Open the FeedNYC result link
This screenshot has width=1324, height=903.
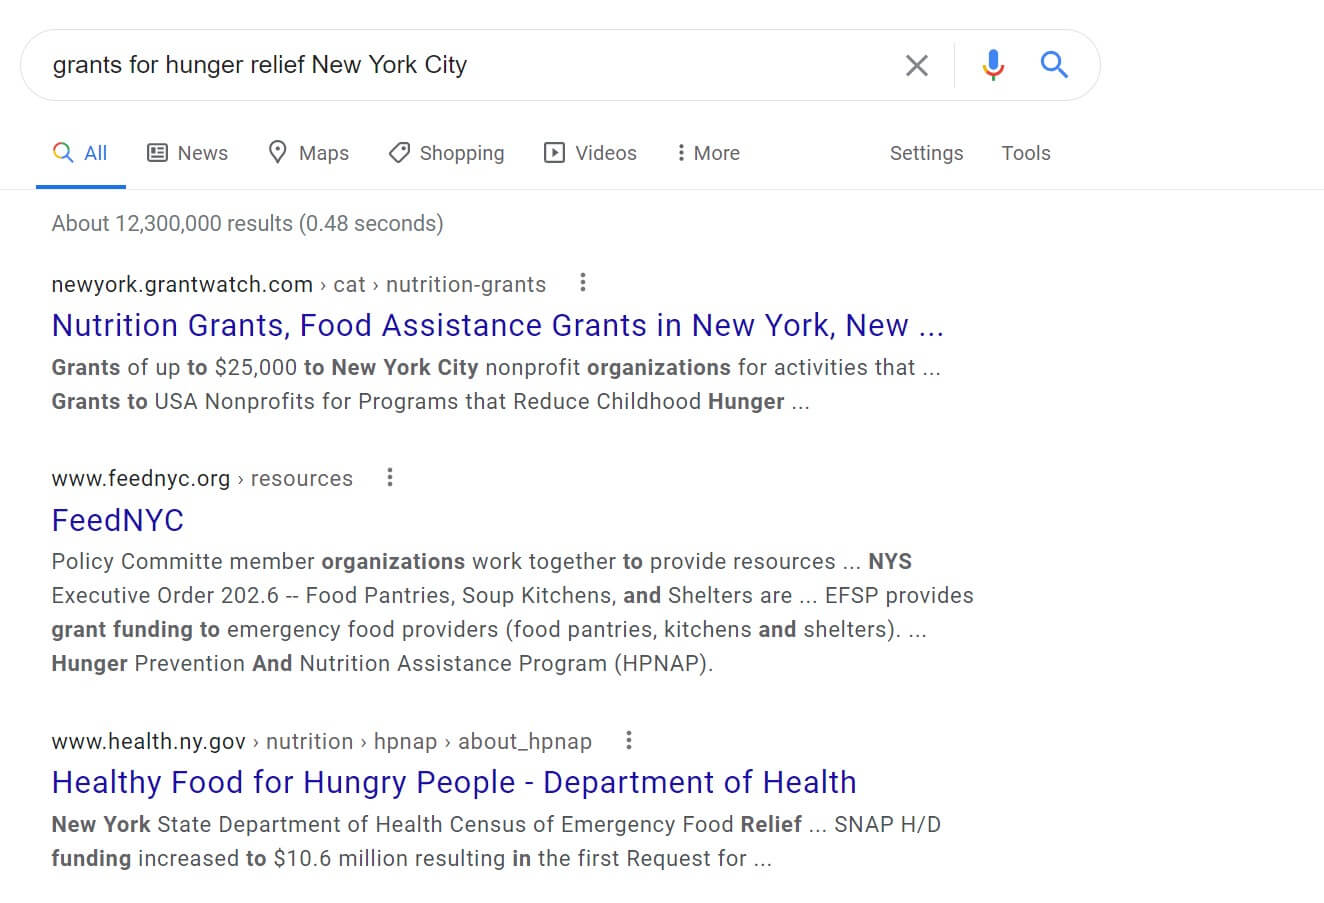[118, 520]
